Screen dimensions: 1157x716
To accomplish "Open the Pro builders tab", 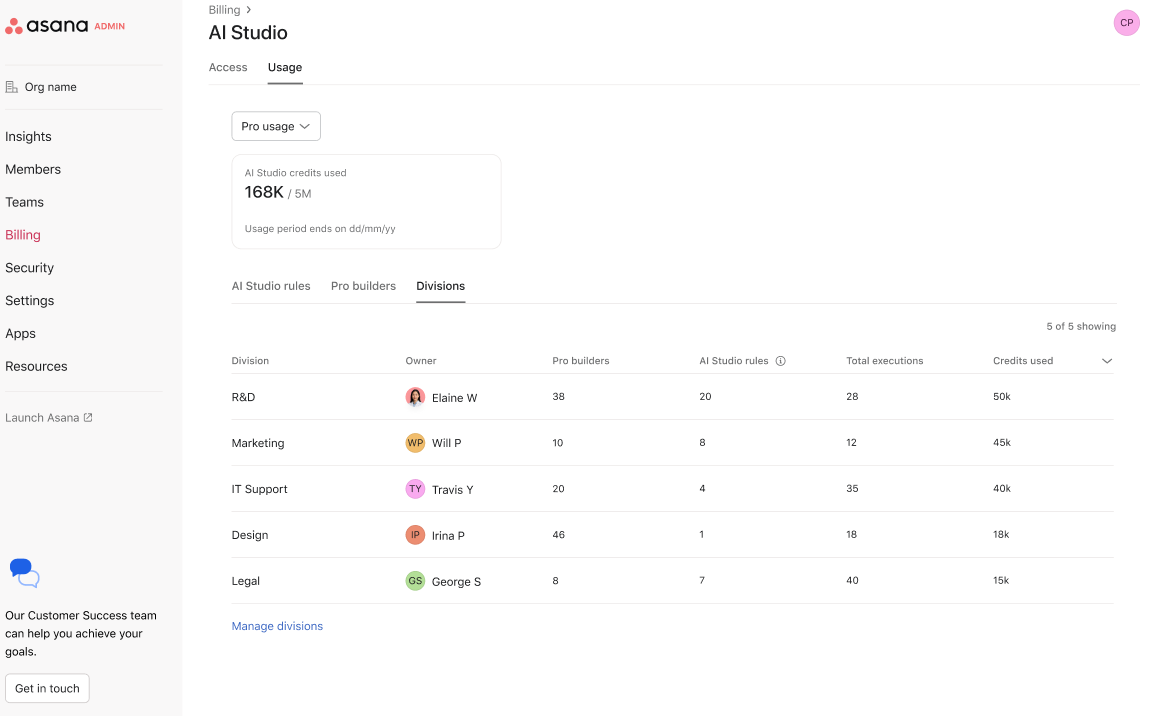I will [363, 286].
